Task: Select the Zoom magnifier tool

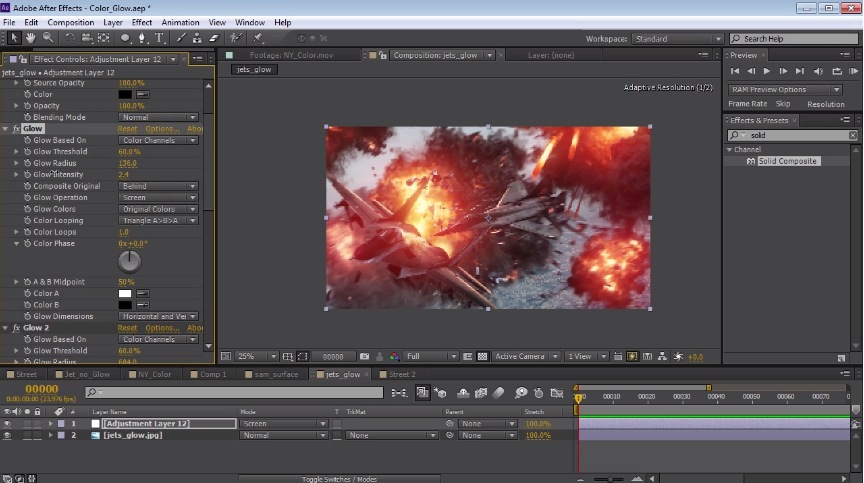Action: (46, 38)
